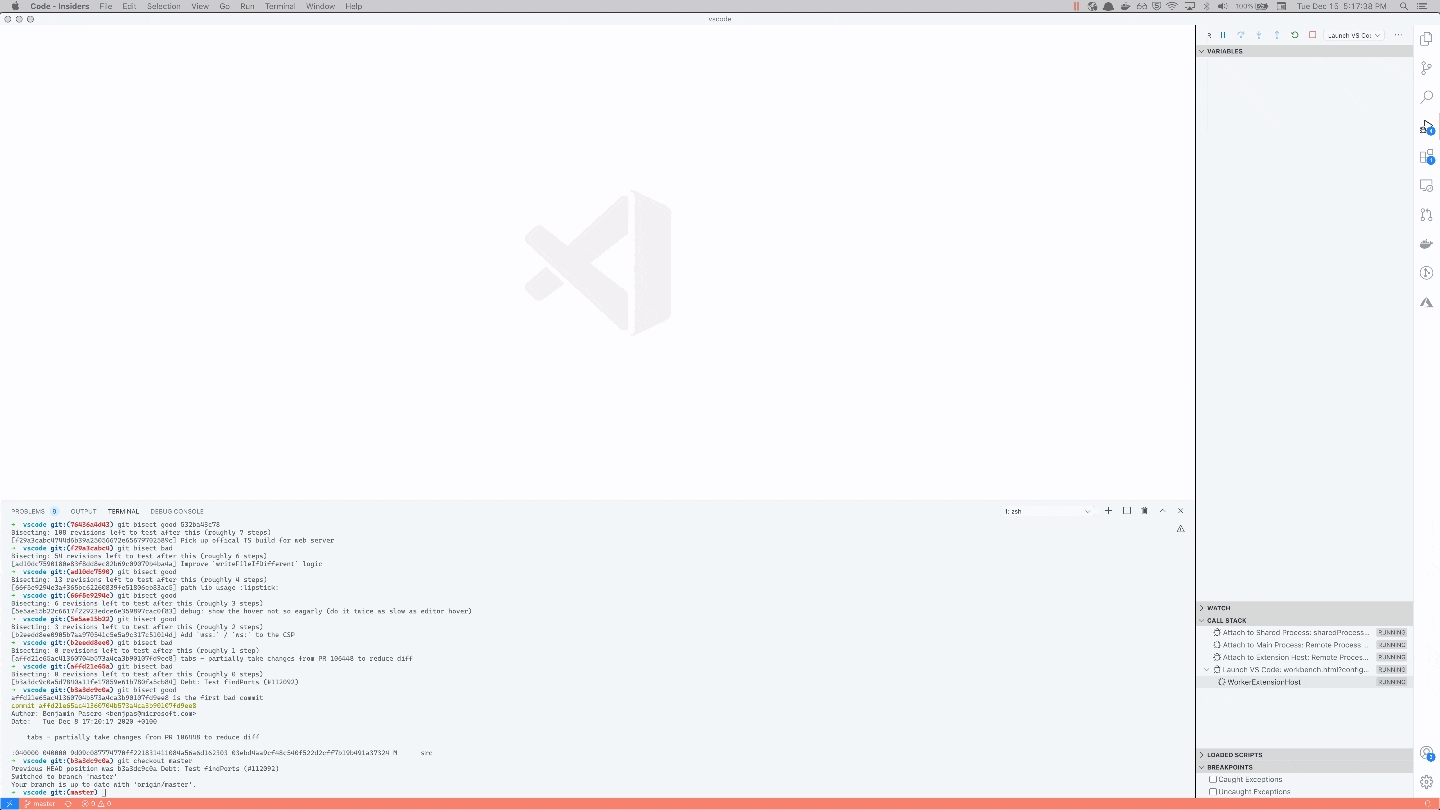Screen dimensions: 1440x810
Task: Click the Step Over debug icon
Action: pos(1241,34)
